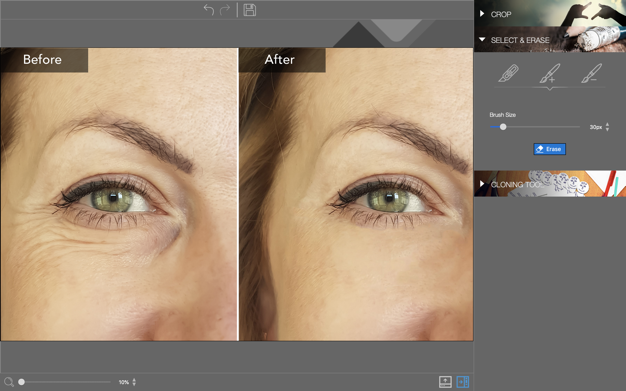
Task: Click the undo arrow icon
Action: tap(209, 10)
